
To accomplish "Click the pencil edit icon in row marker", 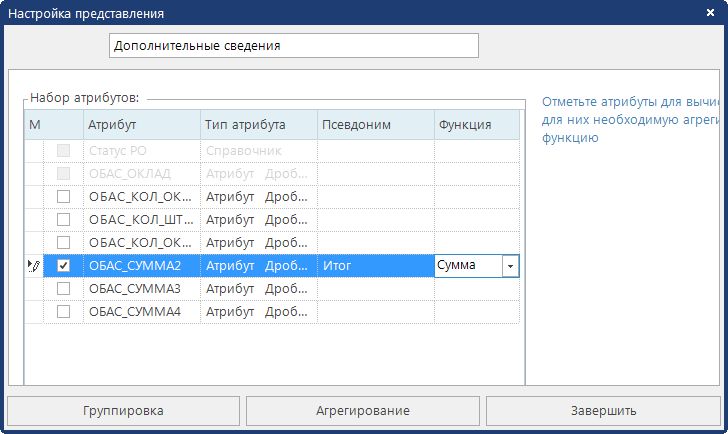I will (34, 266).
